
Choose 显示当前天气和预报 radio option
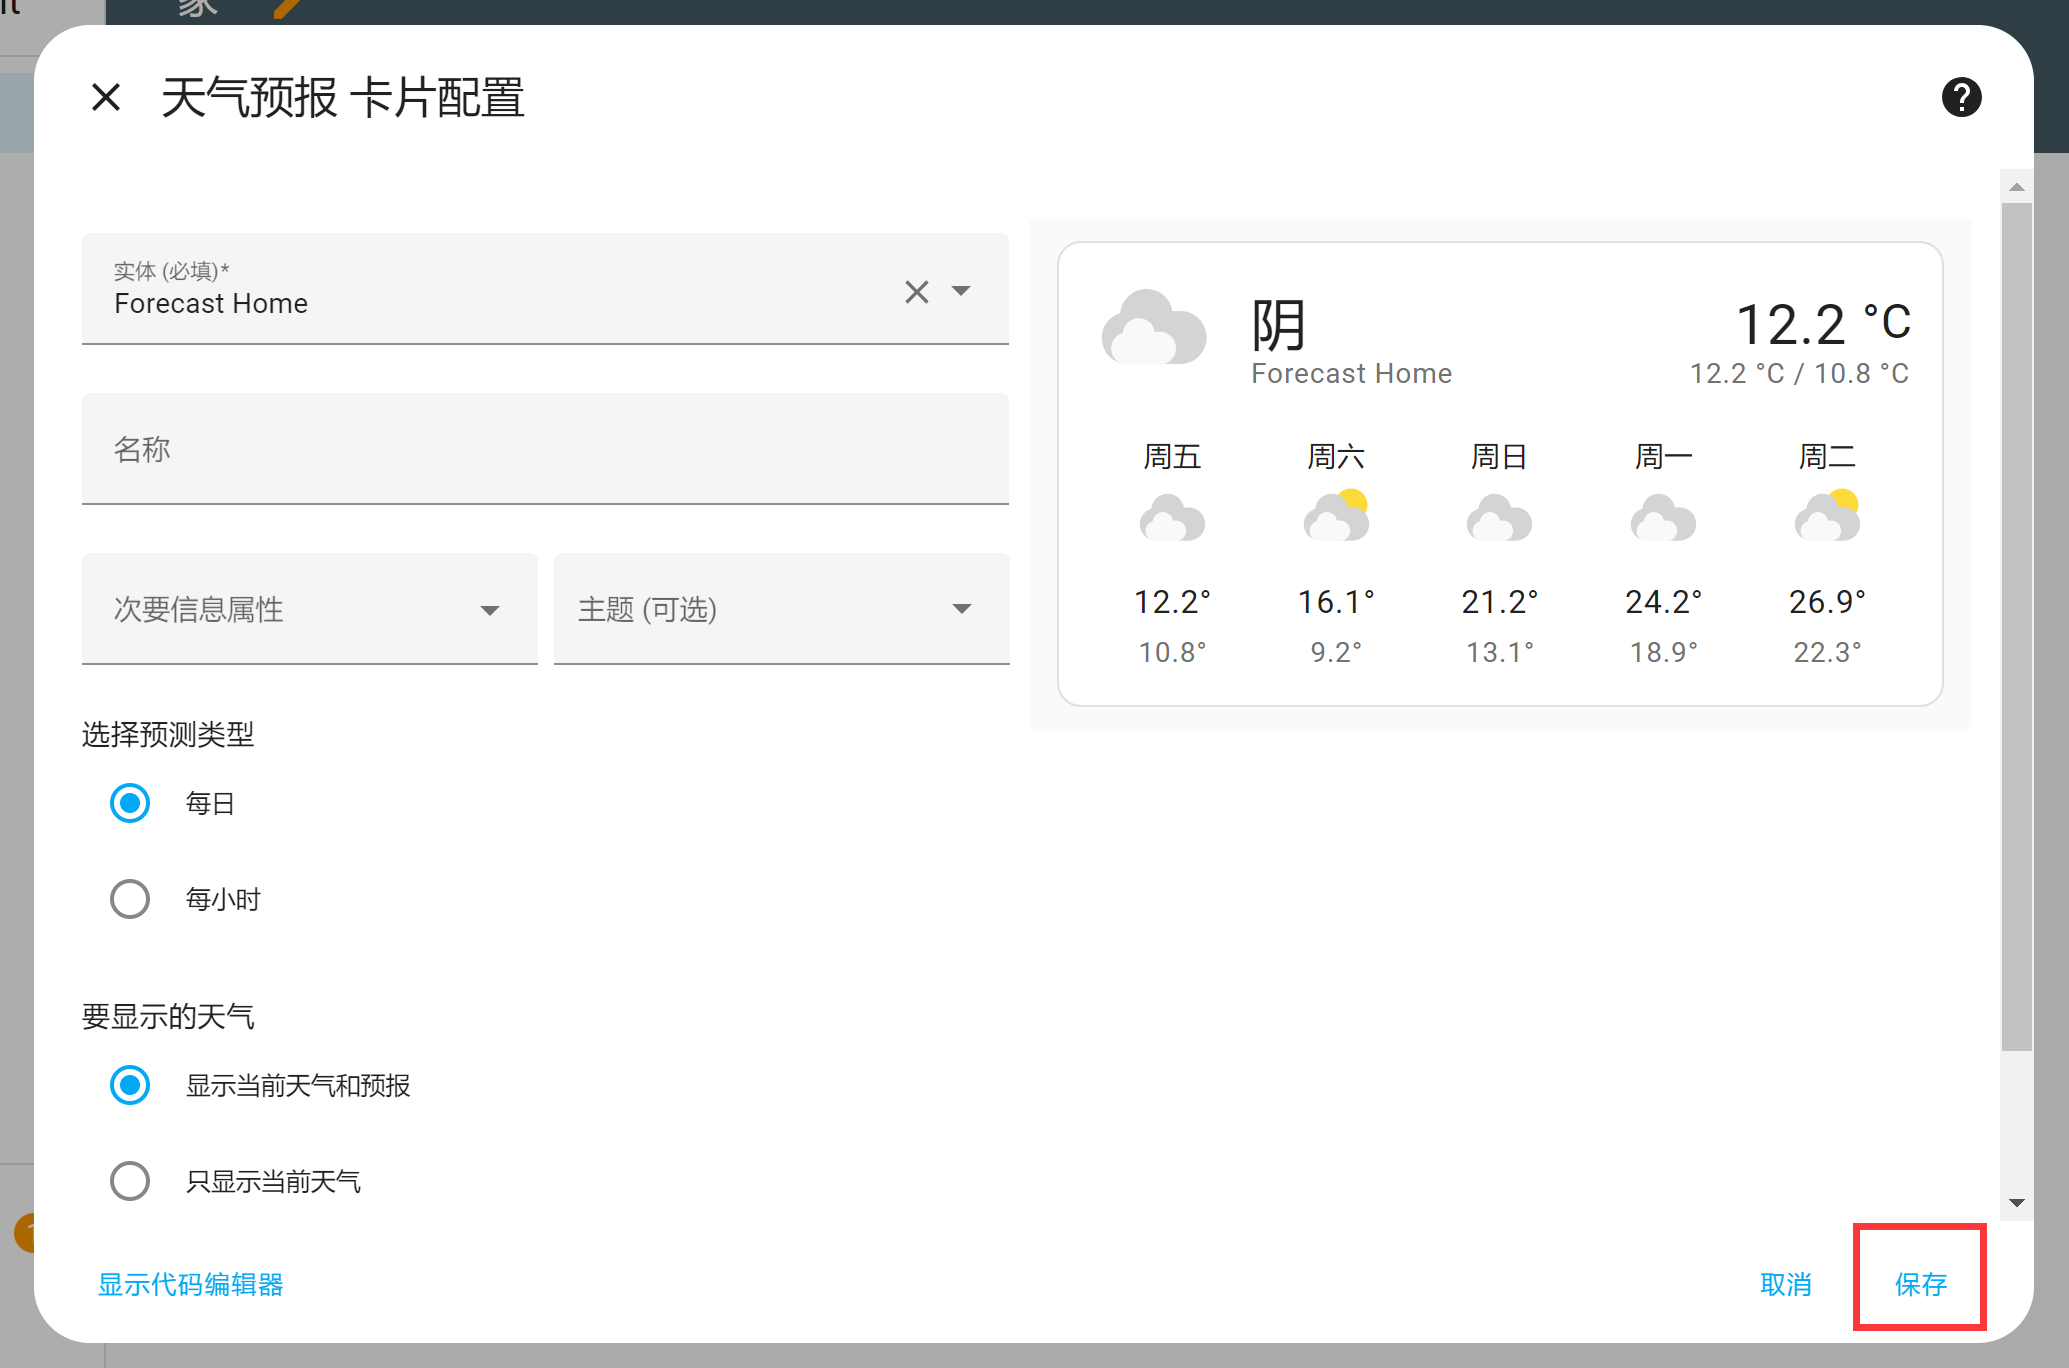tap(130, 1085)
